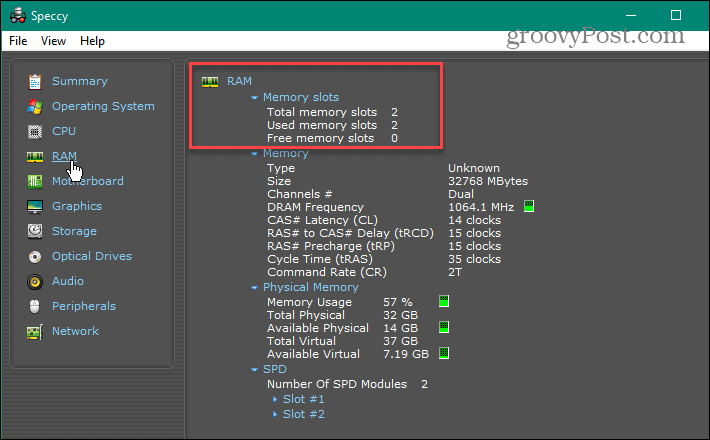Collapse the Memory slots section
This screenshot has width=710, height=440.
(255, 98)
